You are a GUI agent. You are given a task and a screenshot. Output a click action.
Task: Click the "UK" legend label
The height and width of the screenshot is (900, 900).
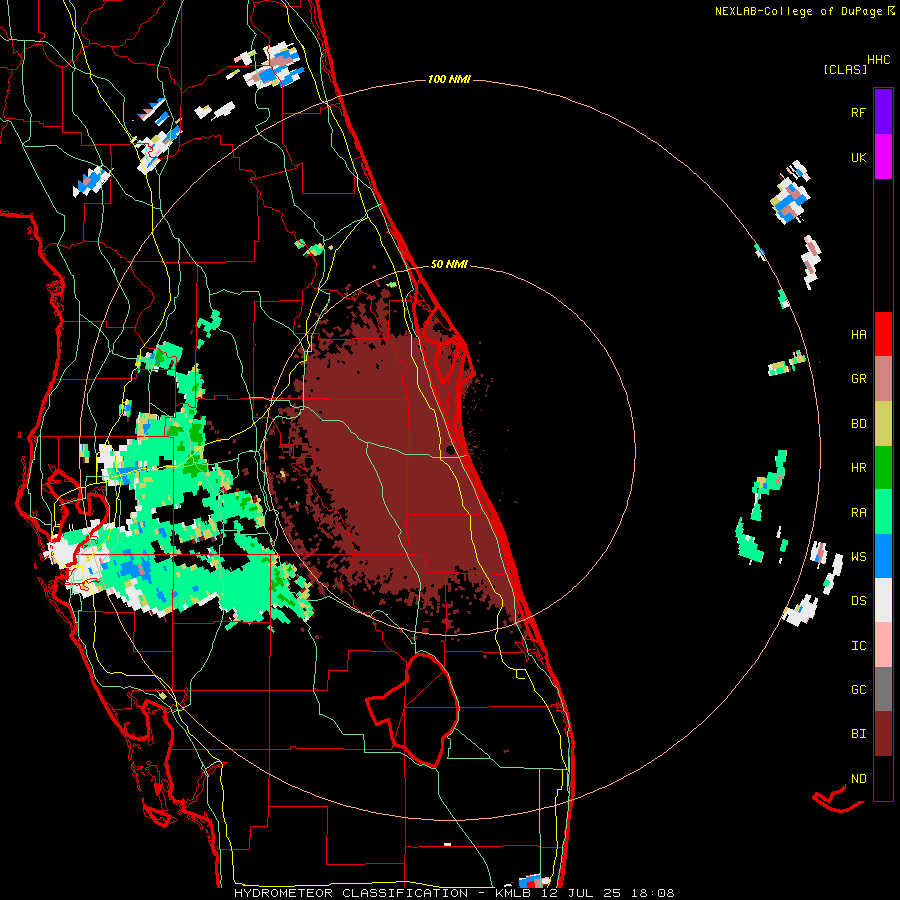[x=858, y=157]
